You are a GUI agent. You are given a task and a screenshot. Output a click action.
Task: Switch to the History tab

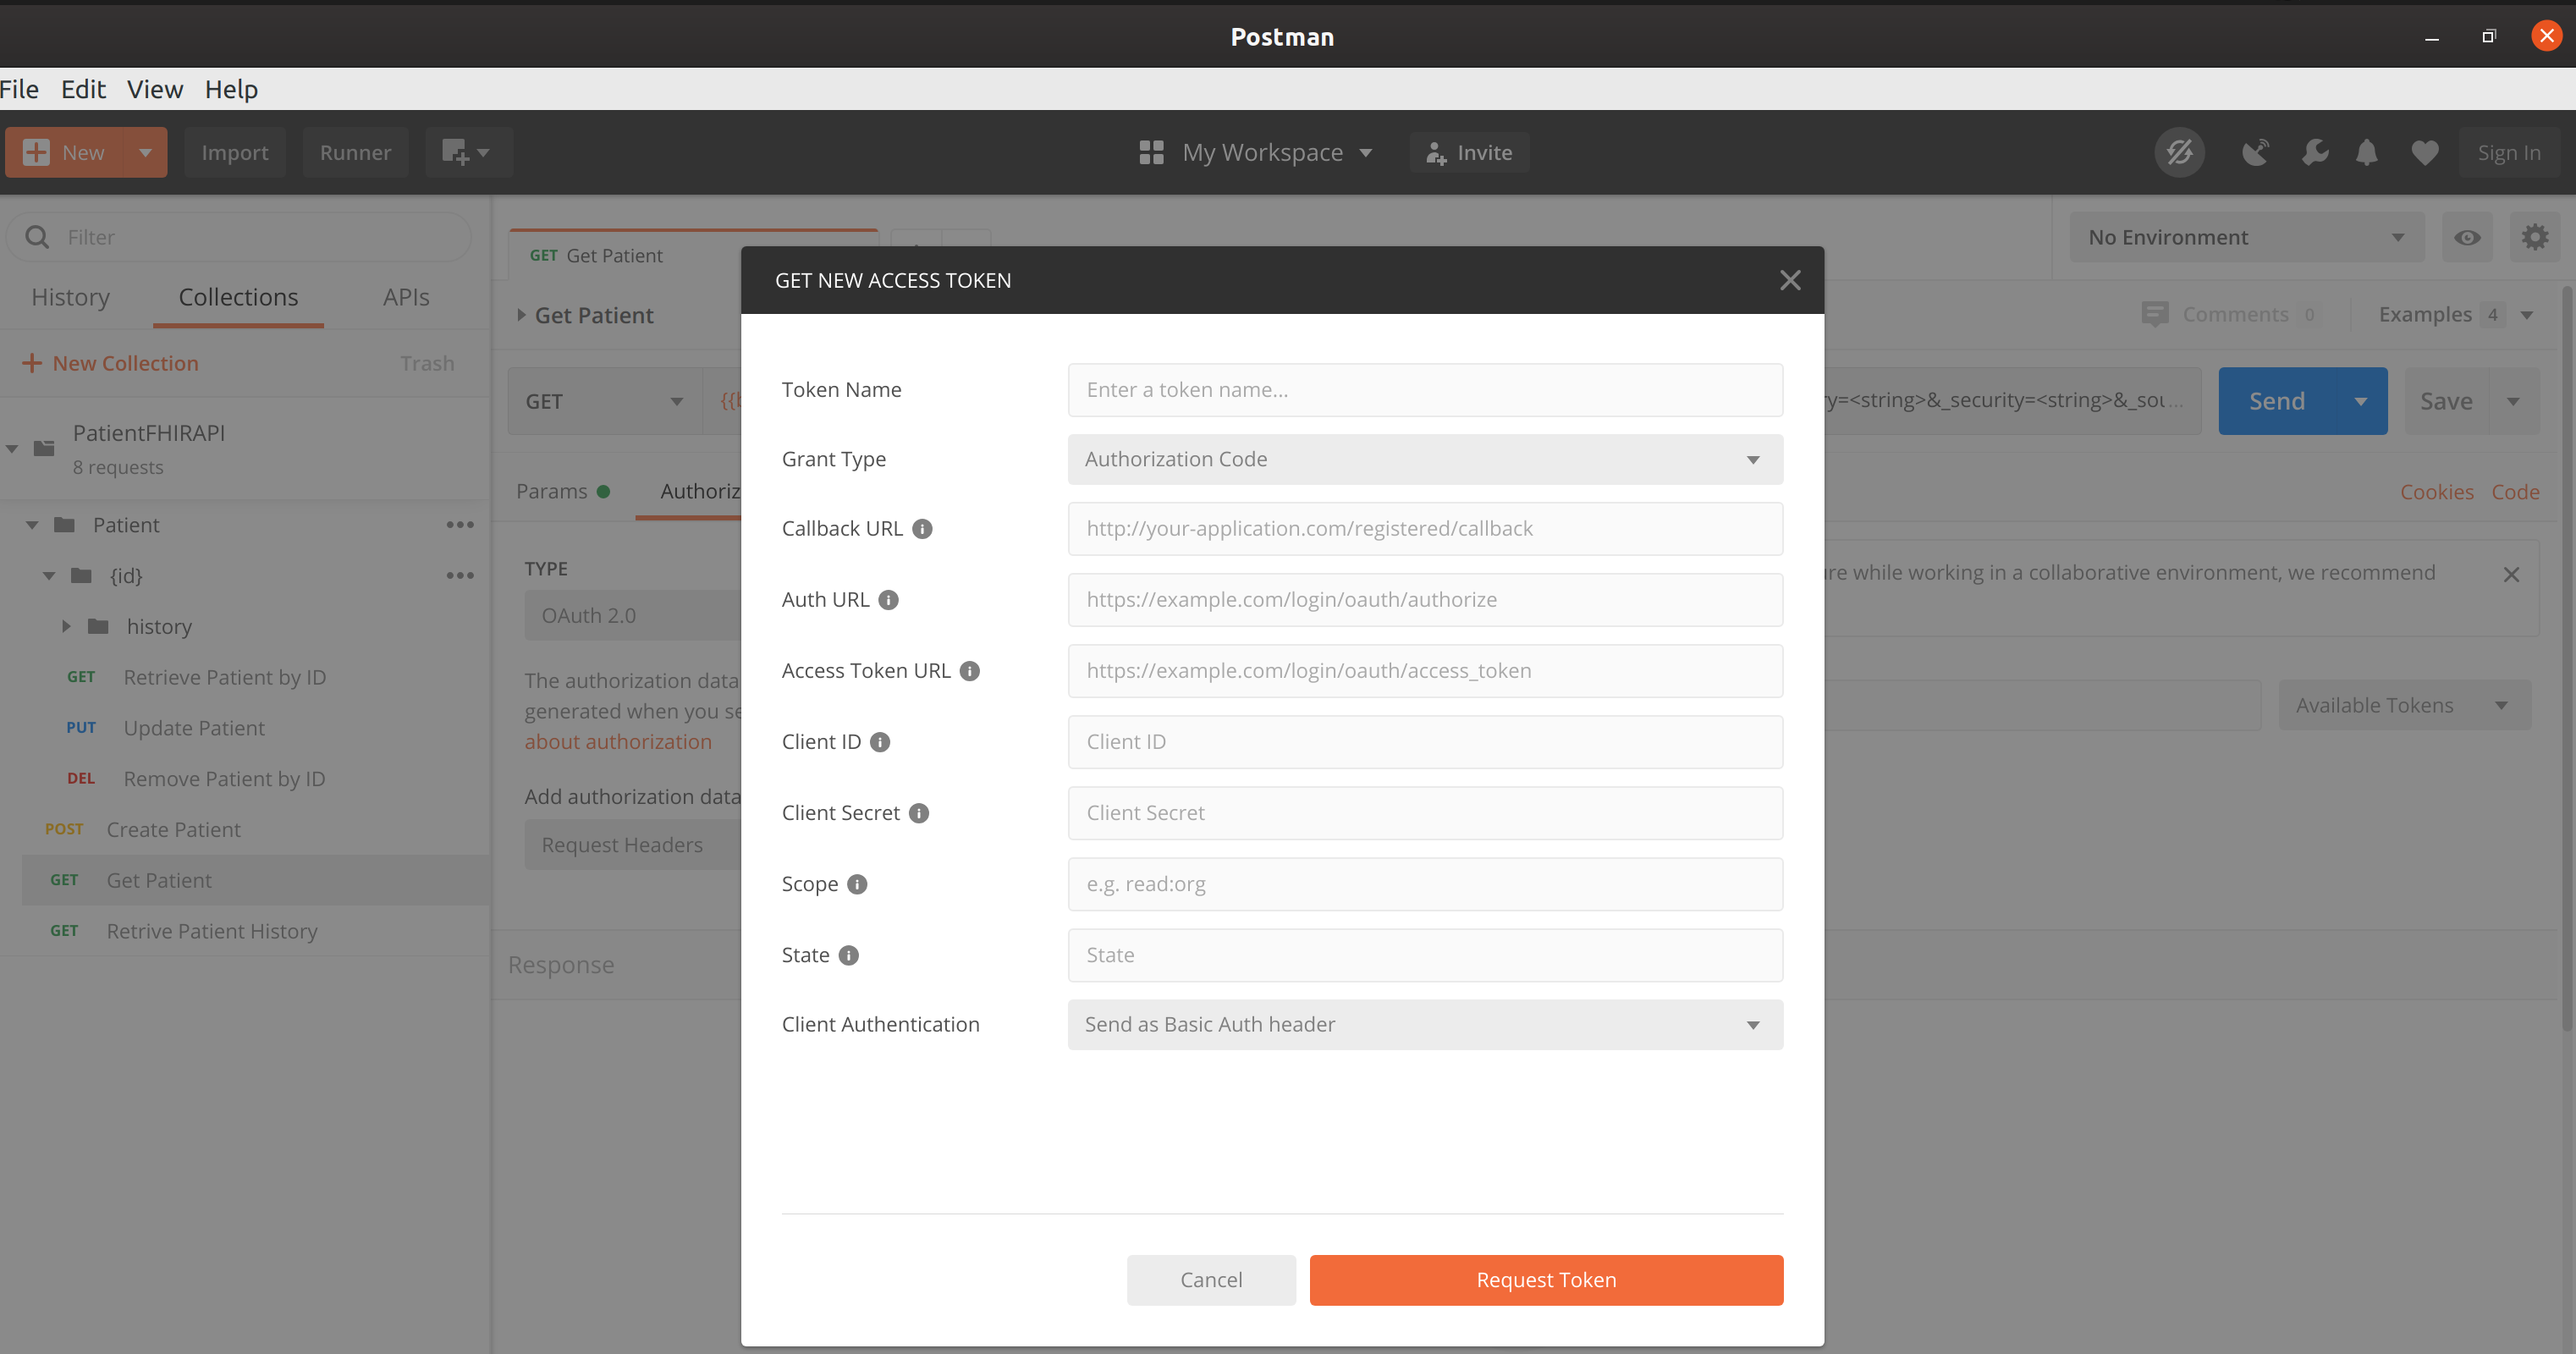[70, 297]
